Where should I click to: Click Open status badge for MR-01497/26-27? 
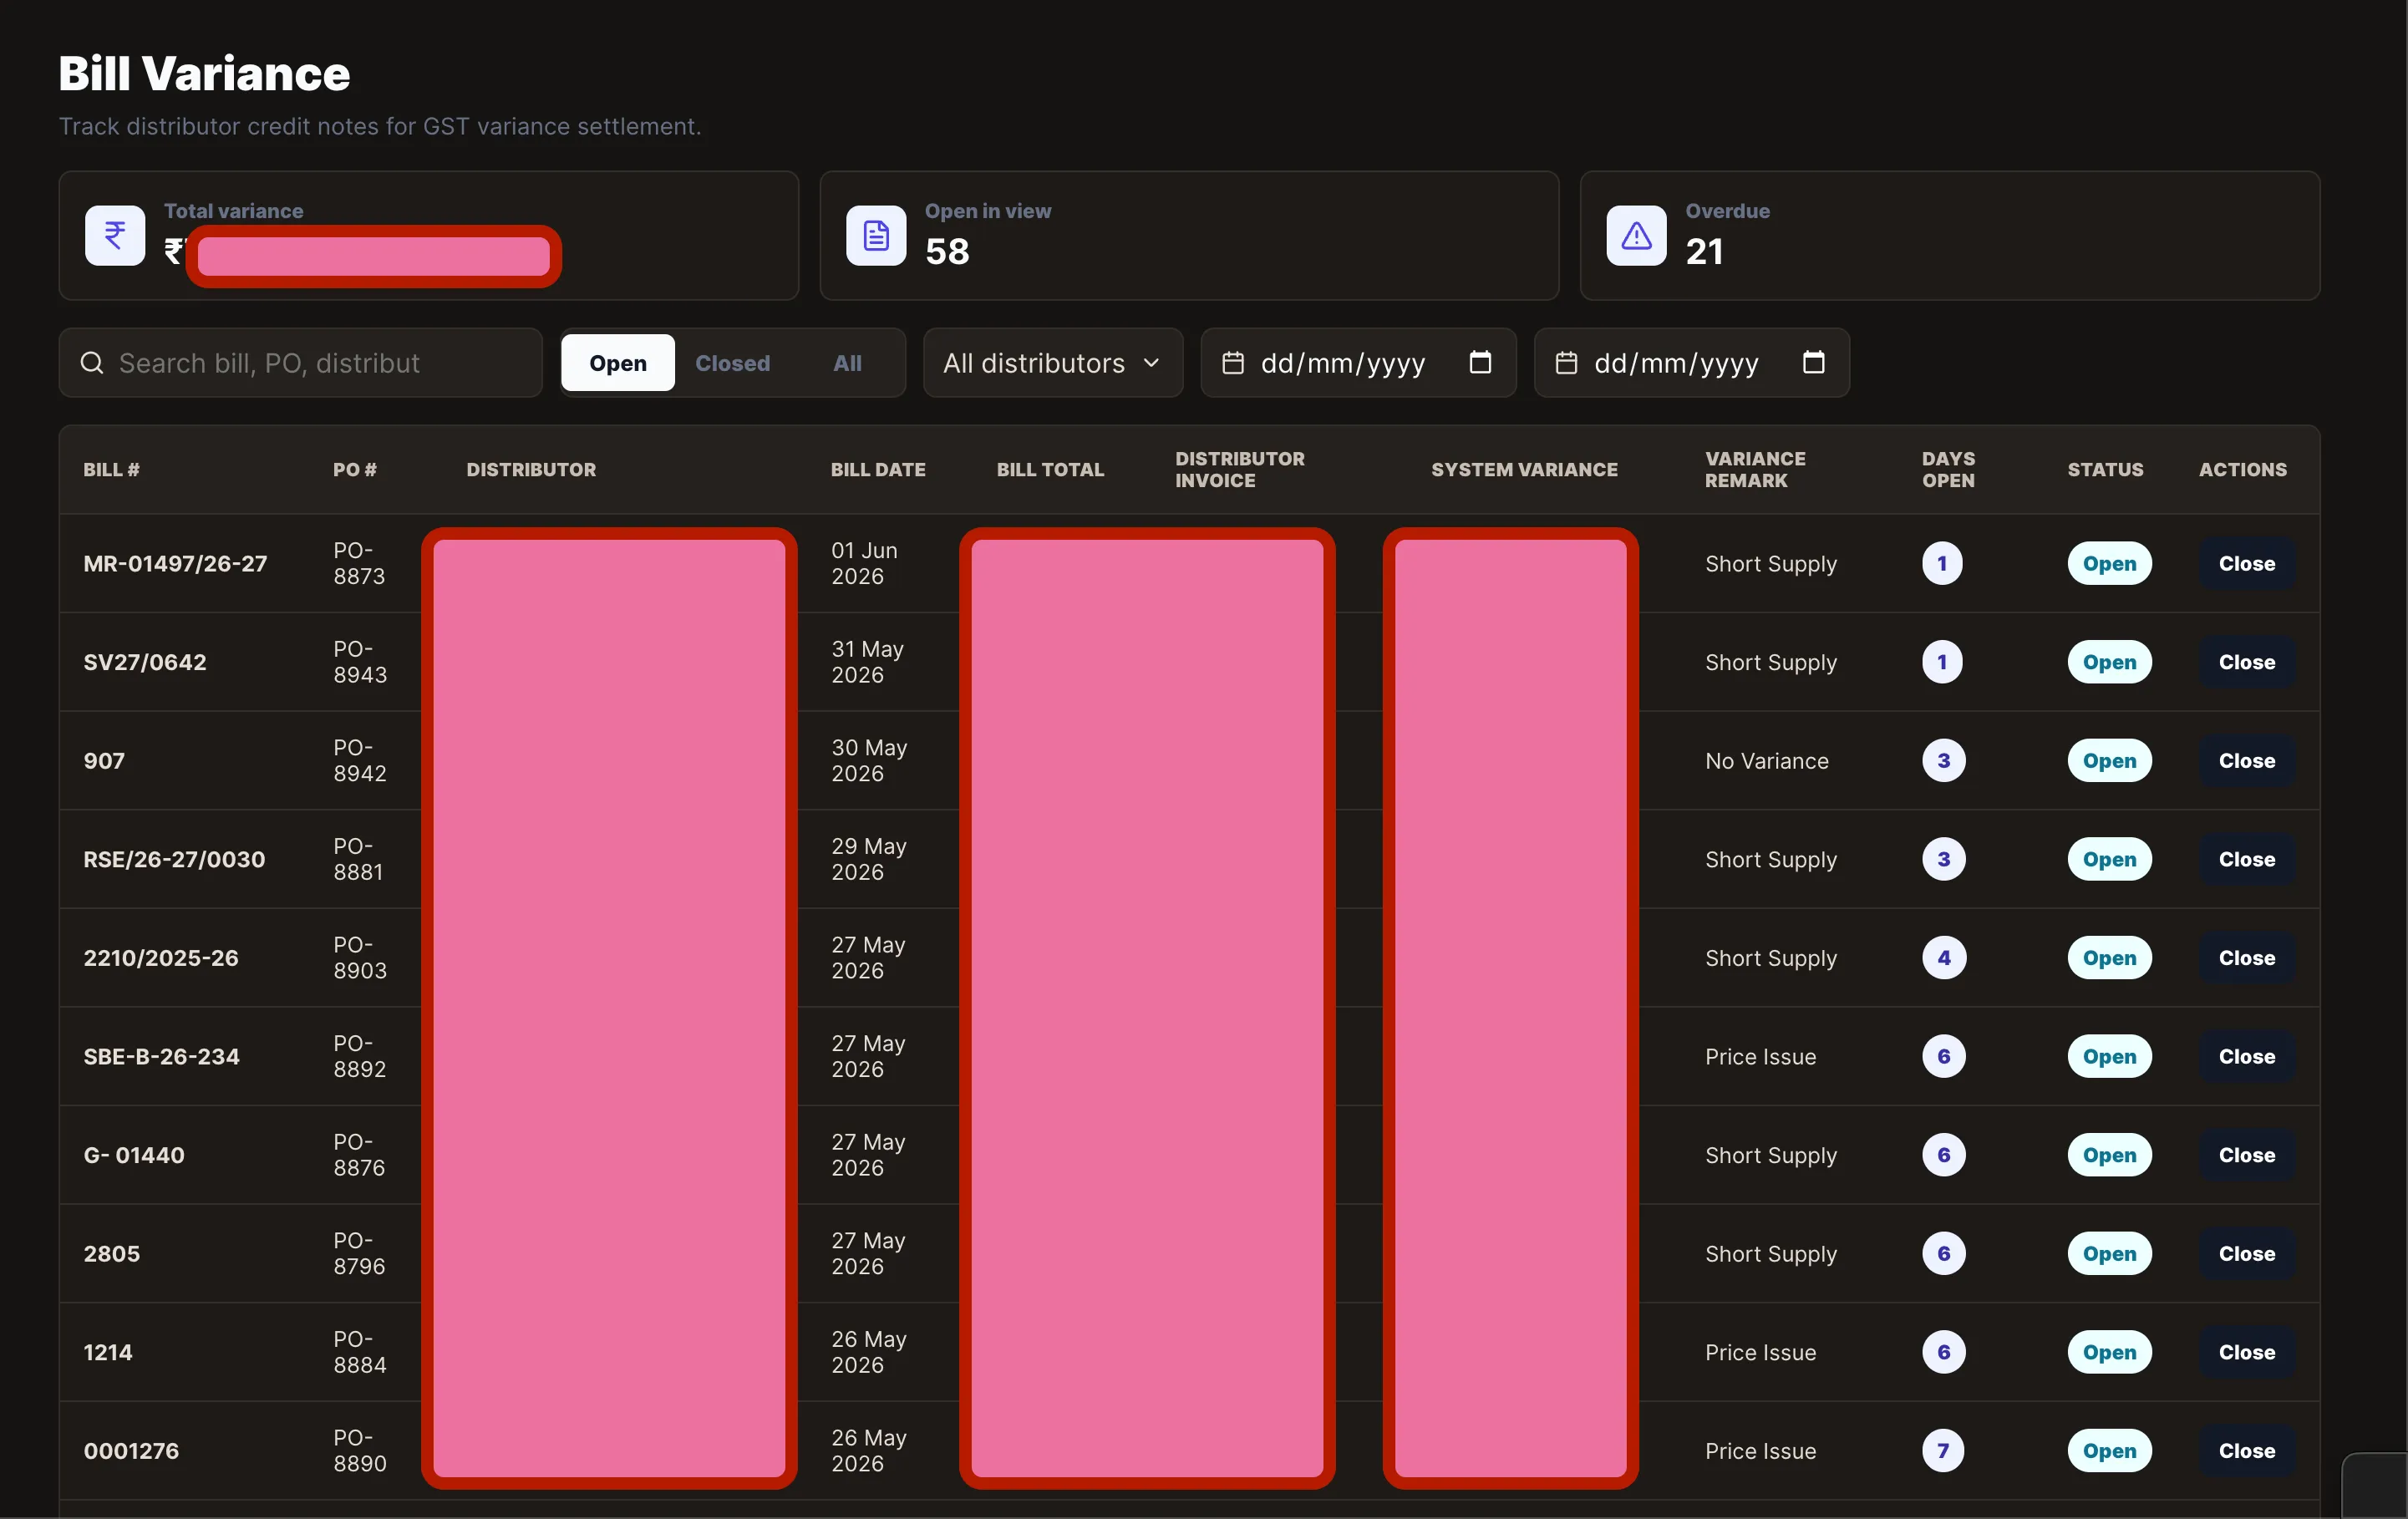(x=2109, y=564)
